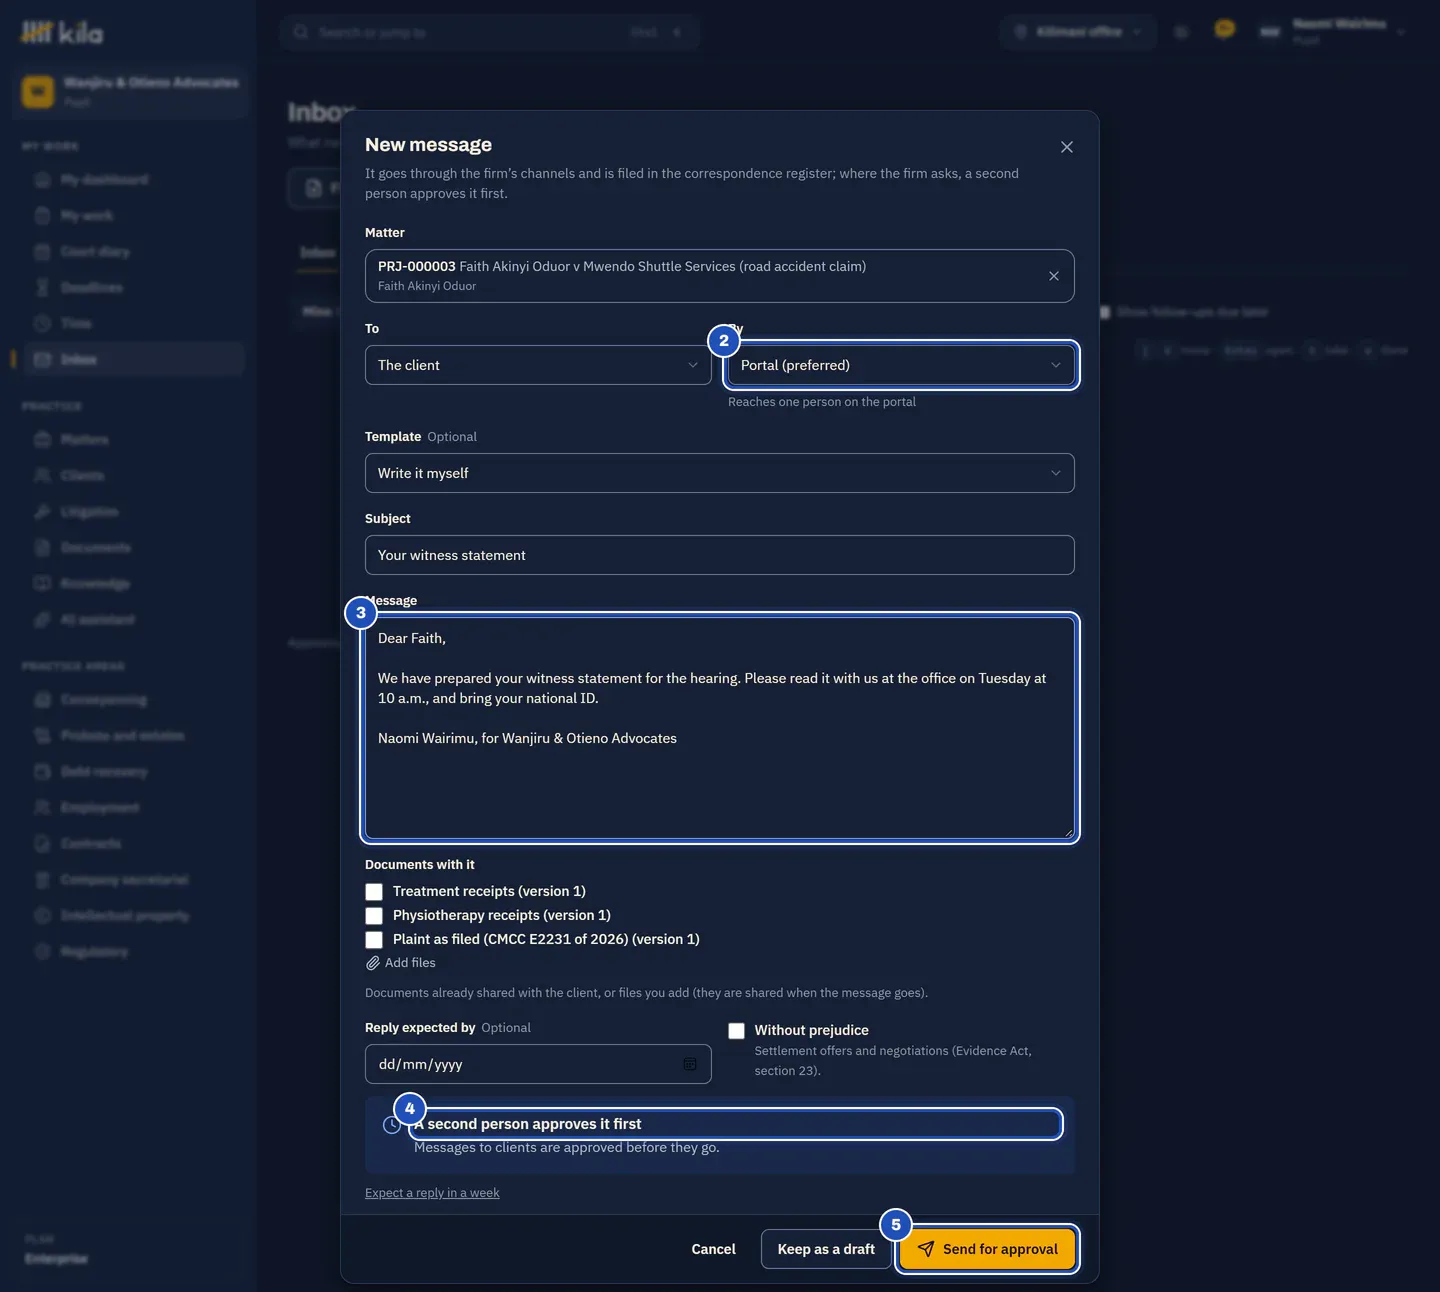Keep the message as a draft
Viewport: 1440px width, 1292px height.
tap(826, 1249)
